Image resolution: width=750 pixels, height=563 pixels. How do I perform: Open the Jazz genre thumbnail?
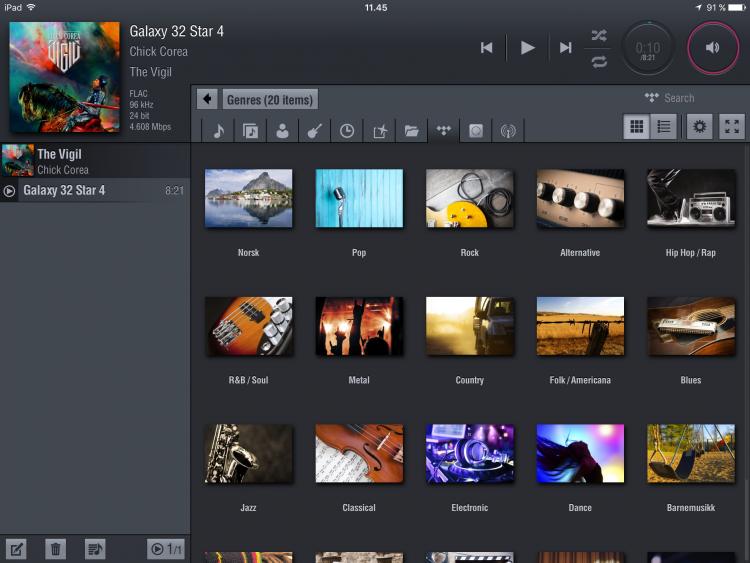tap(249, 454)
